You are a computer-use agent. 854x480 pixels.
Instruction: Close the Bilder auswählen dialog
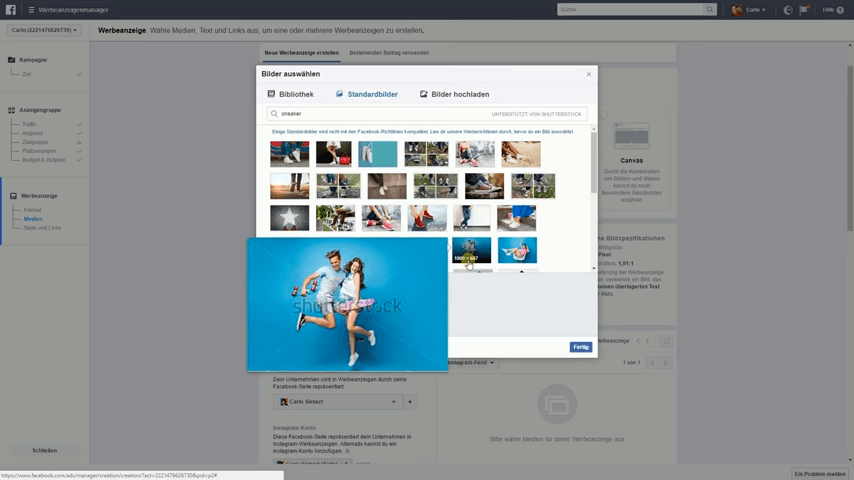(588, 74)
